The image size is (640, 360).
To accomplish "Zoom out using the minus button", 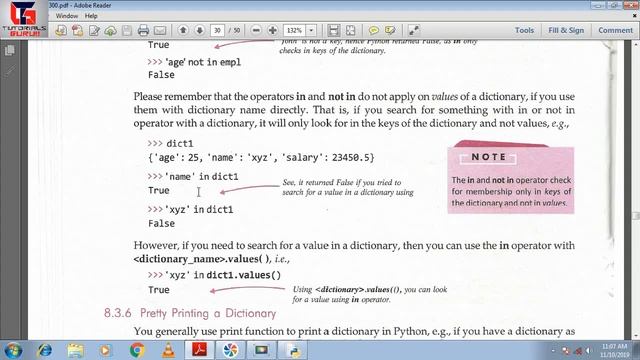I will coord(256,30).
